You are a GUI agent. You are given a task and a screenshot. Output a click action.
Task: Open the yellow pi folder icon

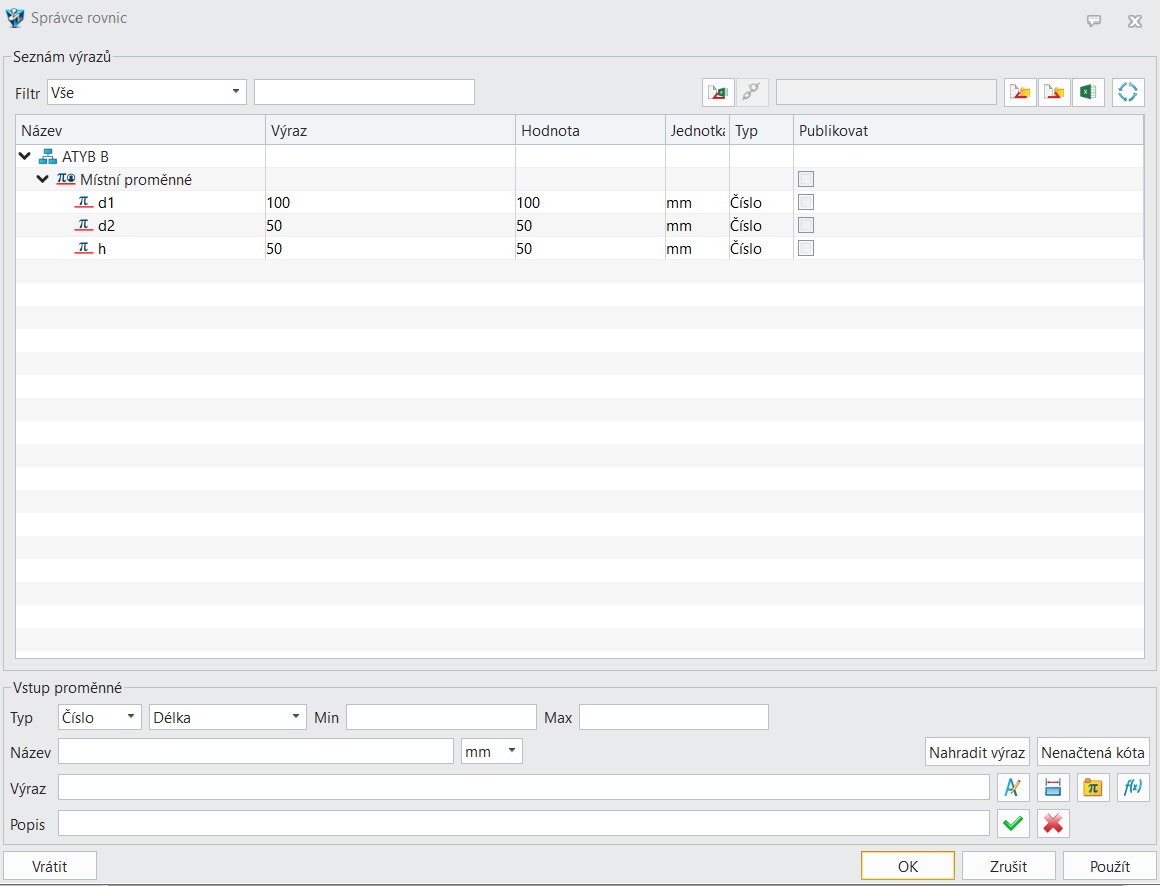pos(1093,788)
